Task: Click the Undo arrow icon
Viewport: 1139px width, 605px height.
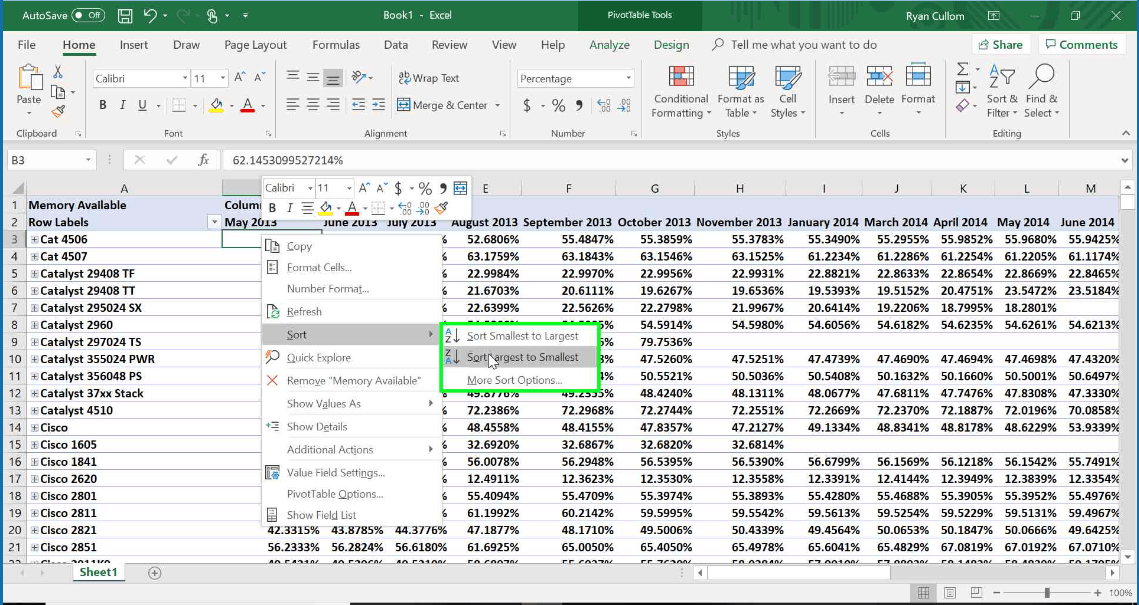Action: coord(150,15)
